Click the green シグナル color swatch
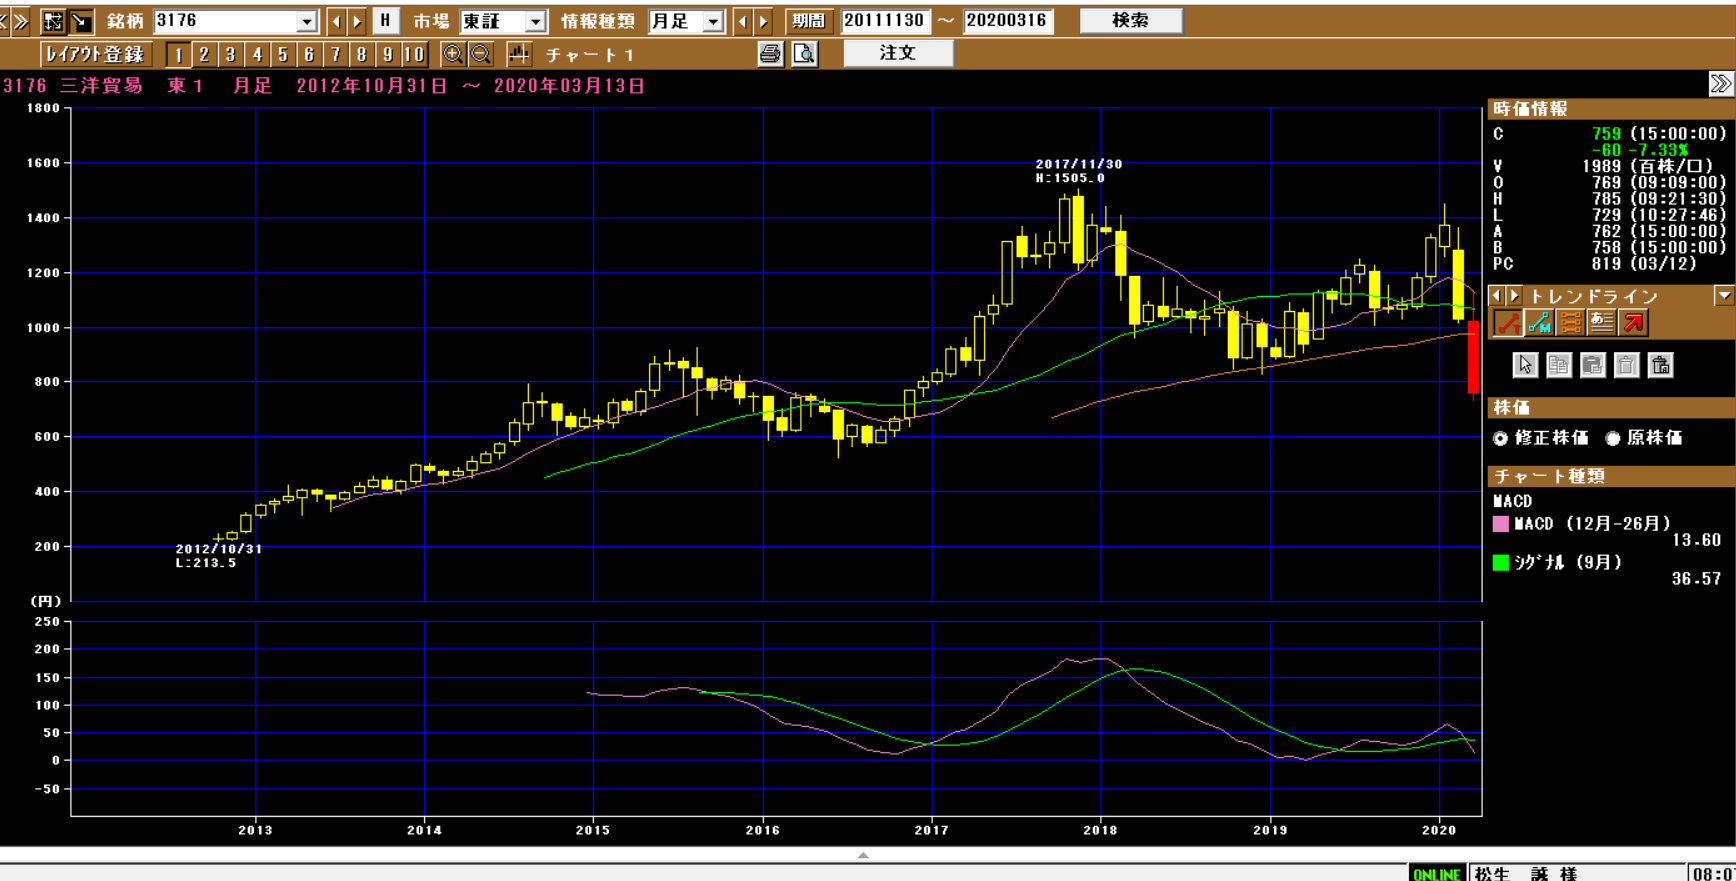The image size is (1736, 881). click(1501, 563)
